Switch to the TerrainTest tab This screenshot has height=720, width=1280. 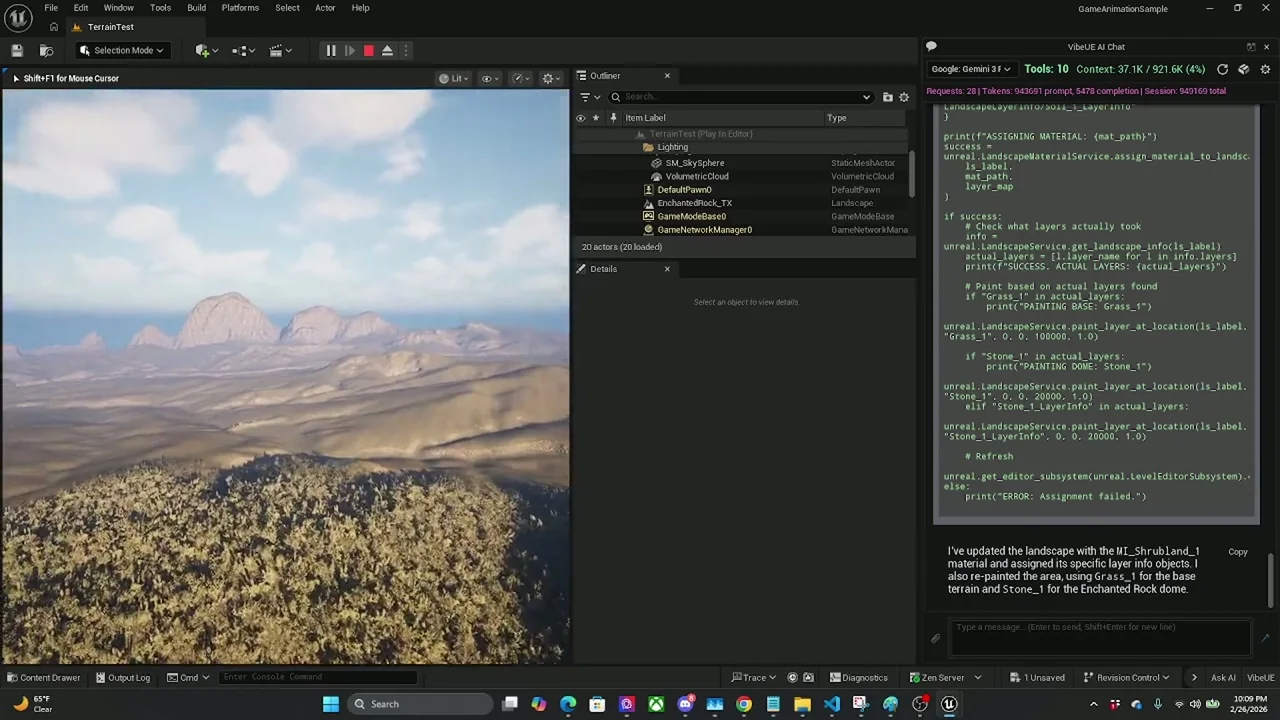tap(110, 27)
